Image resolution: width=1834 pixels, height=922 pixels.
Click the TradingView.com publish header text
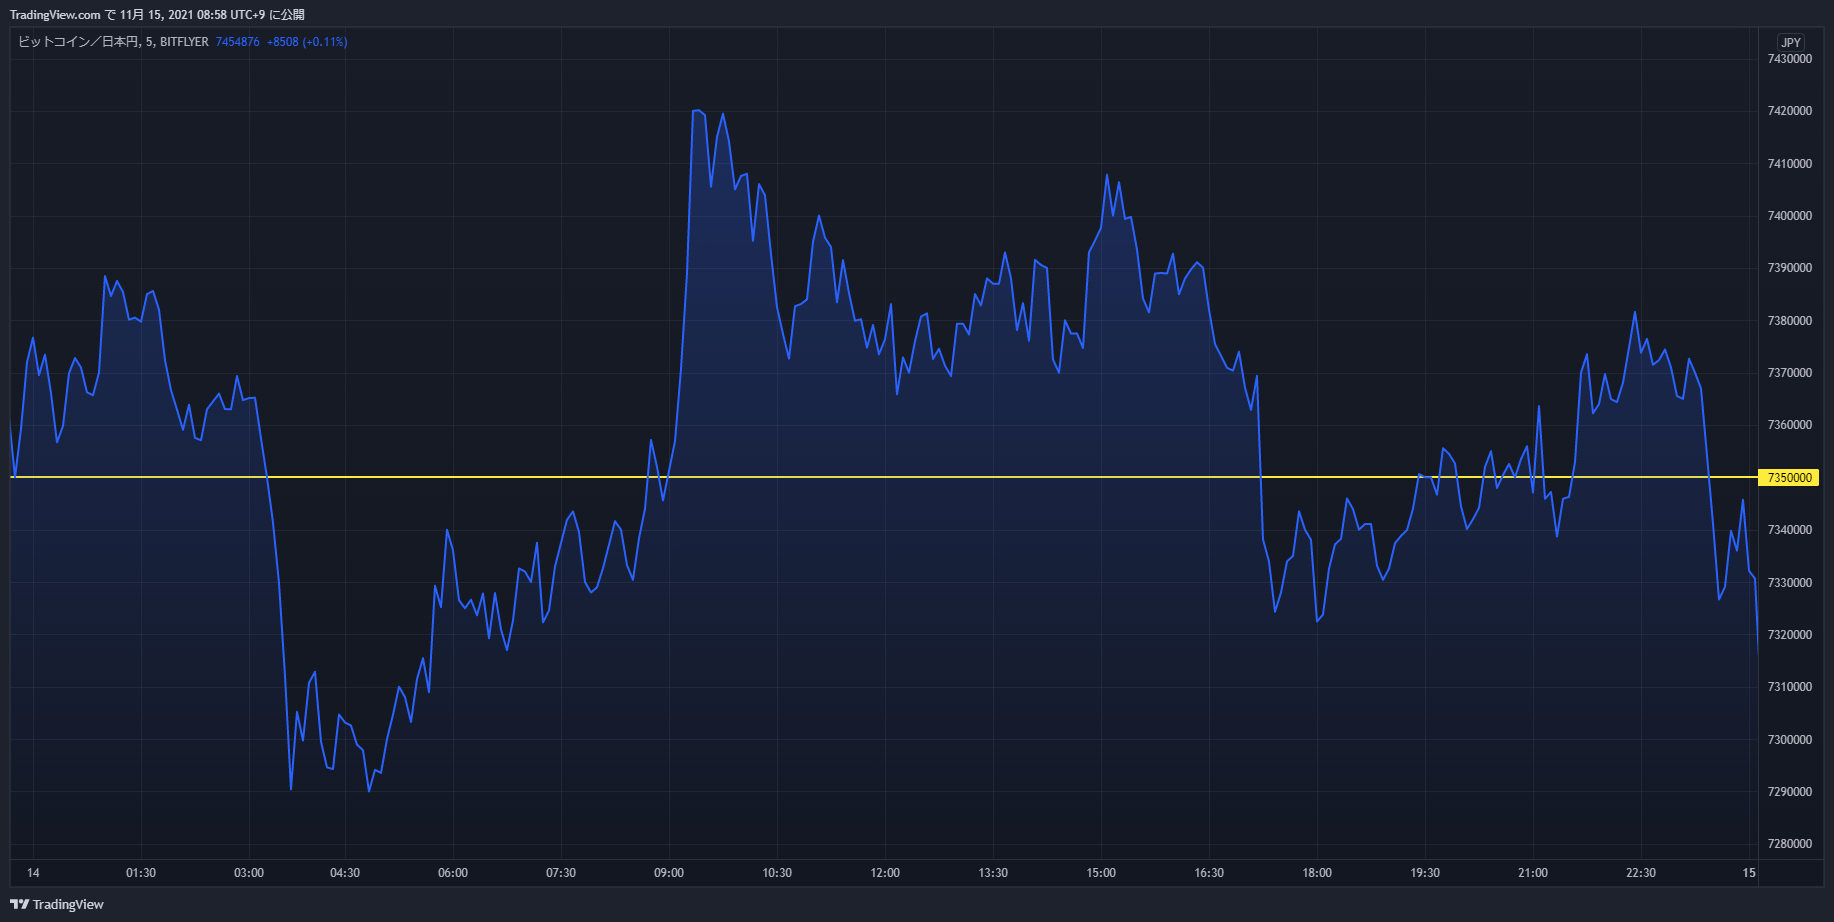pos(157,15)
